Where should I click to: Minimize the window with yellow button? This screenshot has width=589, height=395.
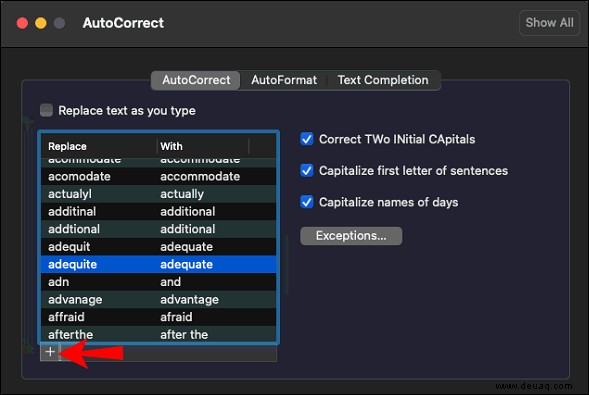(x=41, y=23)
